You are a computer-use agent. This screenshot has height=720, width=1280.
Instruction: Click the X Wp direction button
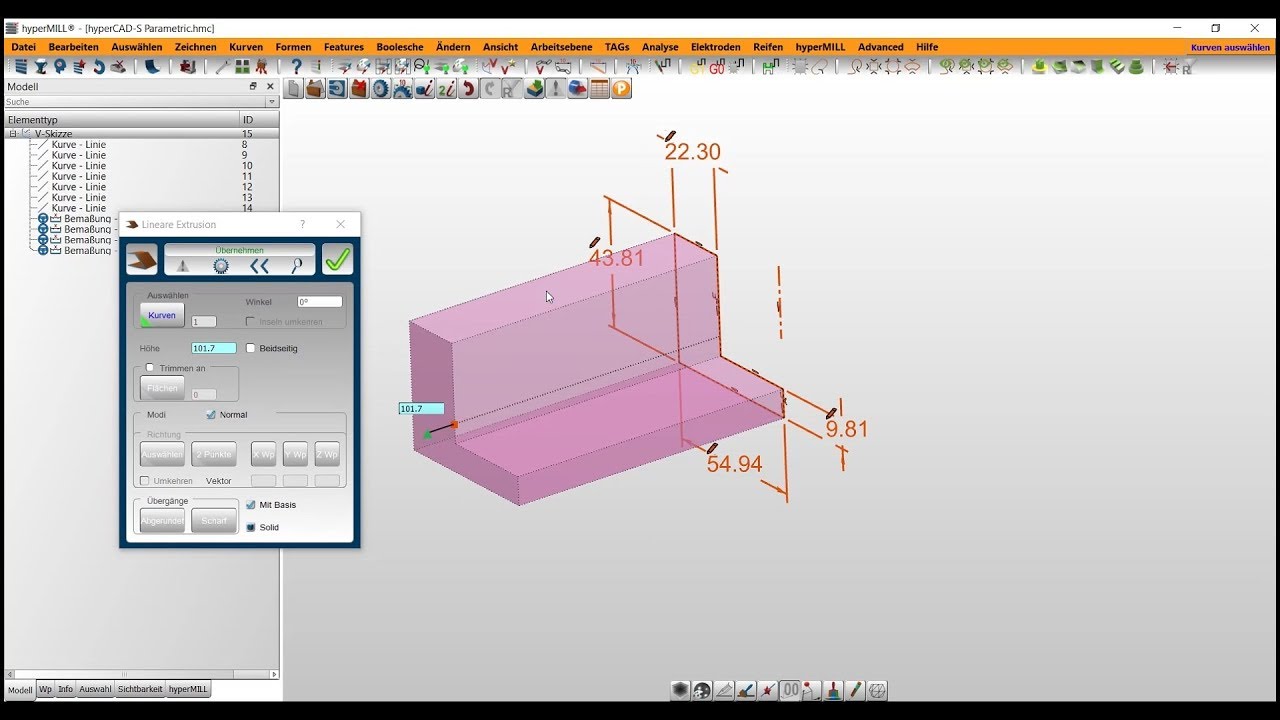tap(264, 454)
